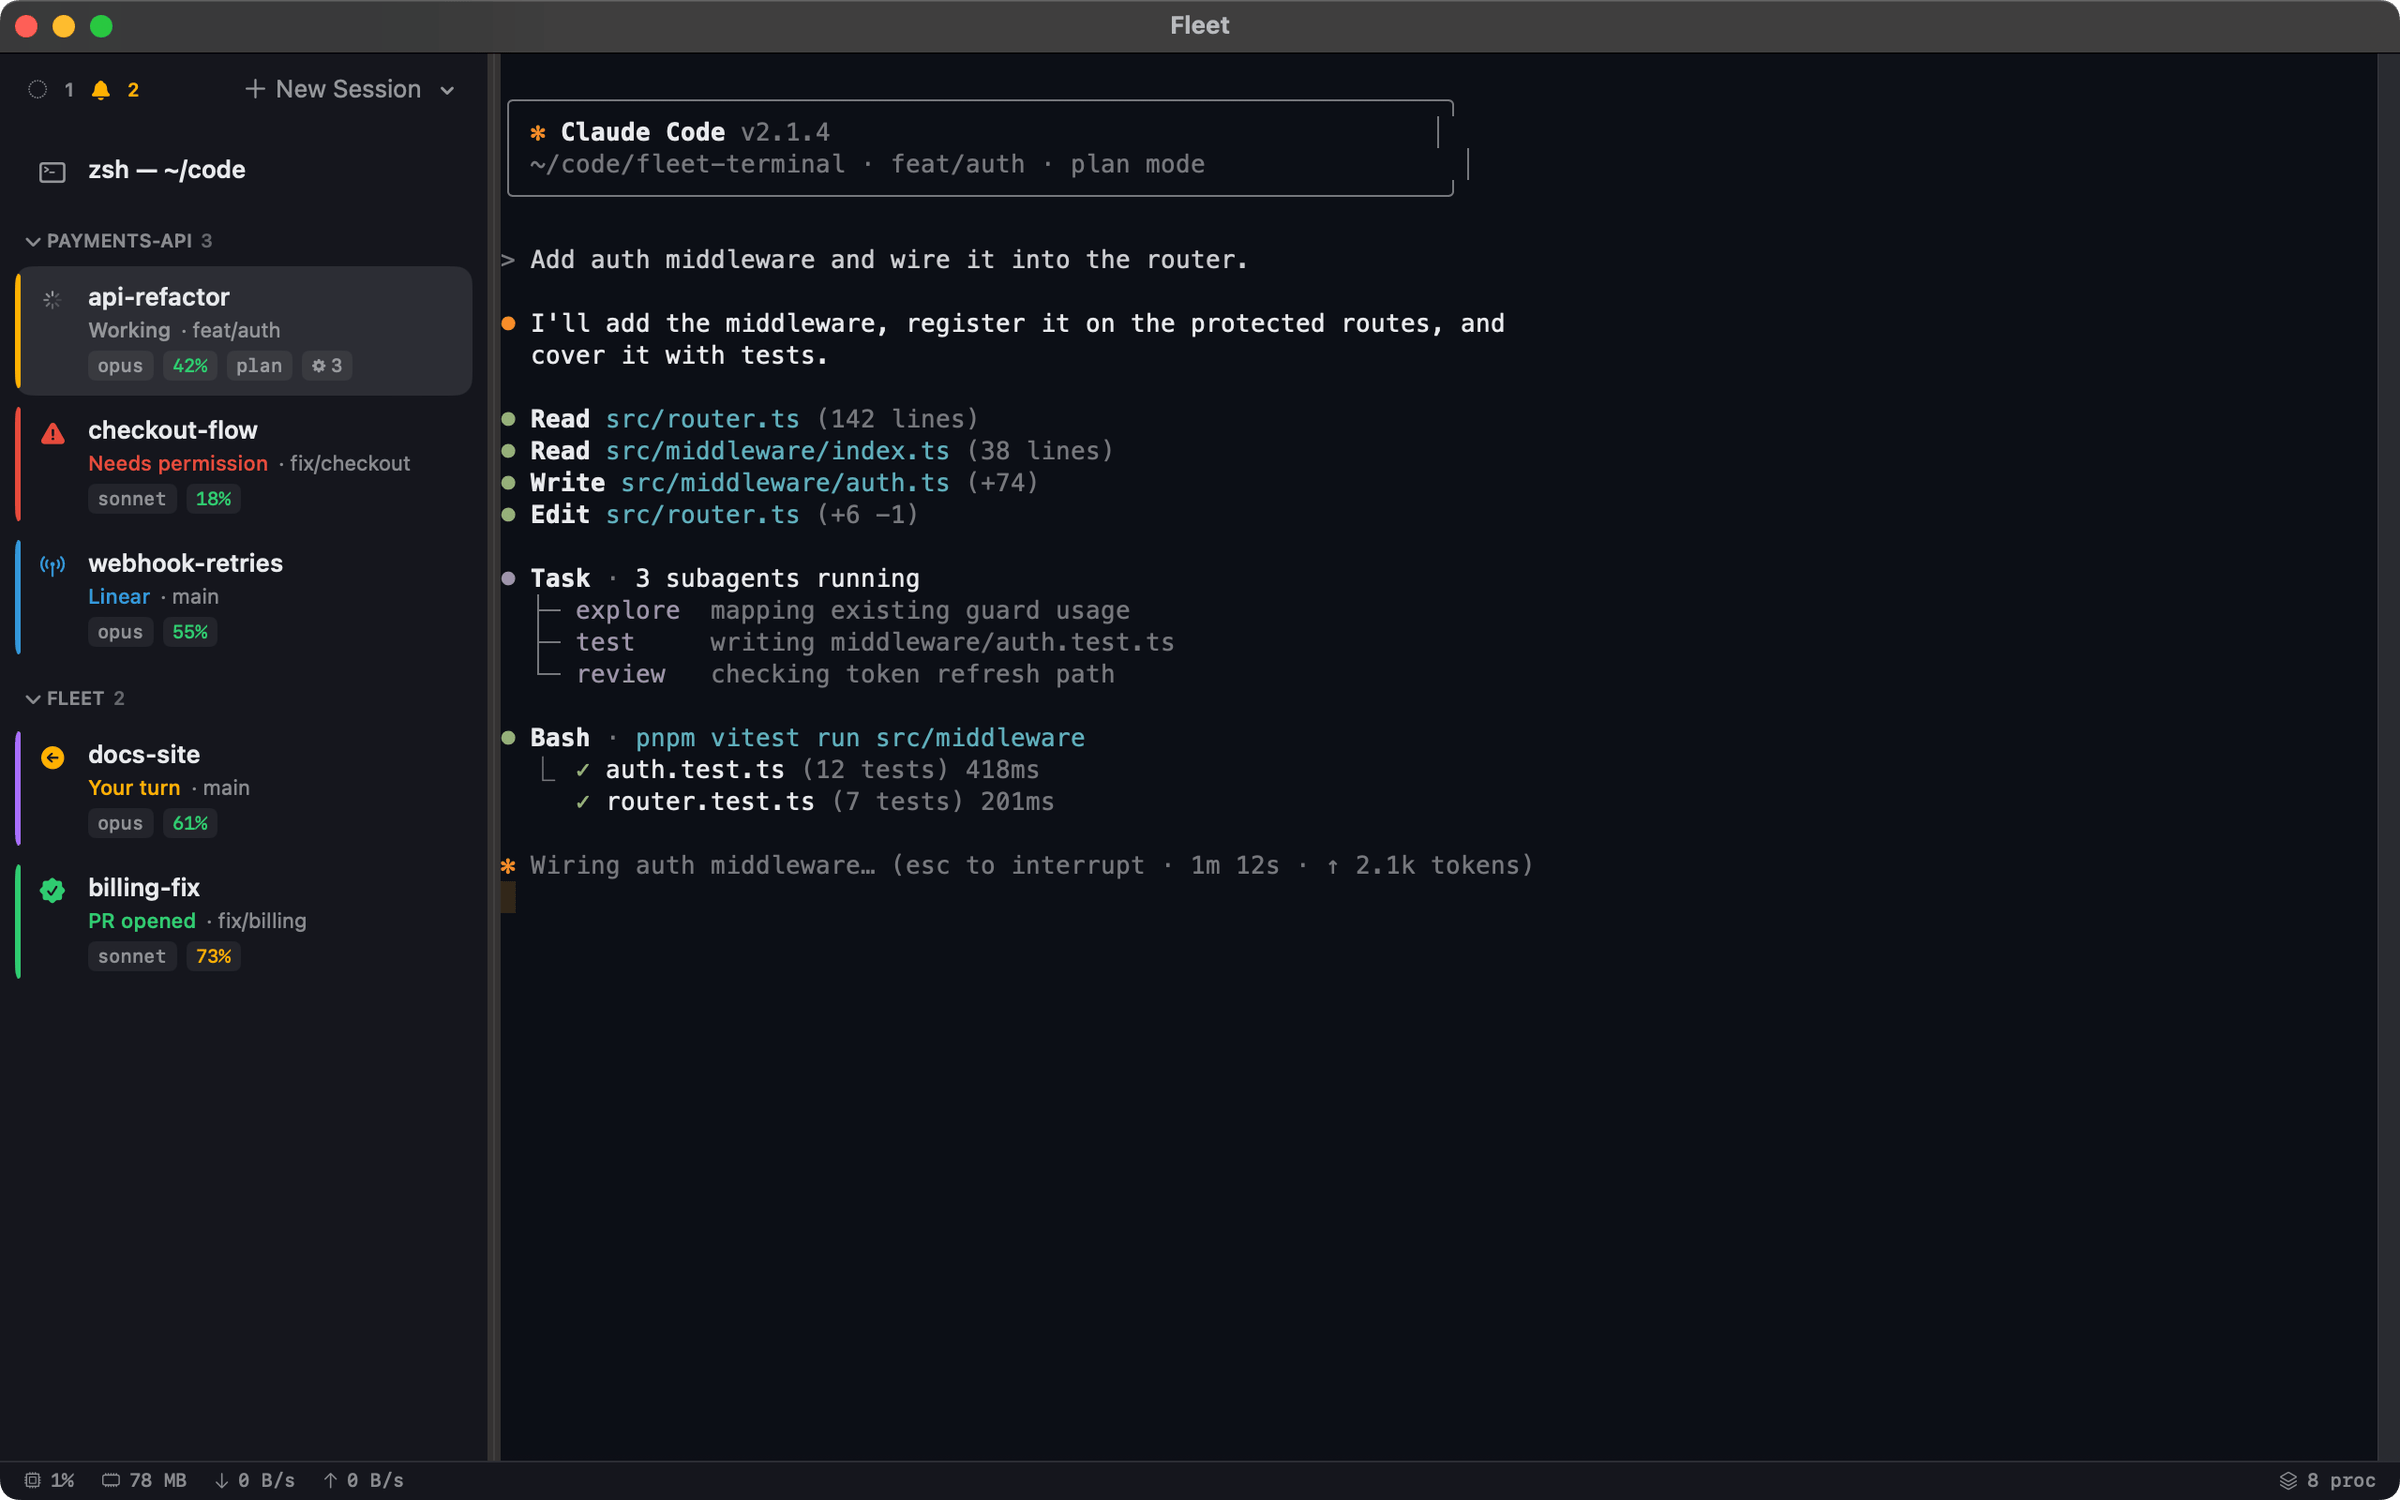Click the idle sessions circle icon
The image size is (2400, 1500).
[x=38, y=89]
